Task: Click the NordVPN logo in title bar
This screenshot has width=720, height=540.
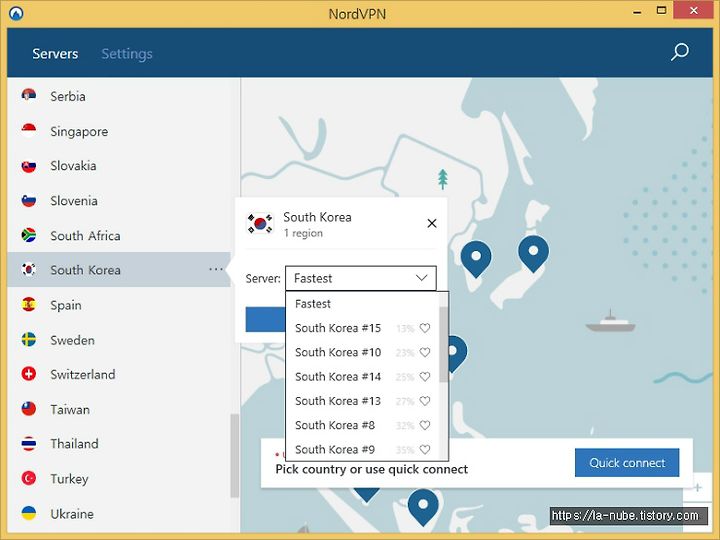Action: click(16, 13)
